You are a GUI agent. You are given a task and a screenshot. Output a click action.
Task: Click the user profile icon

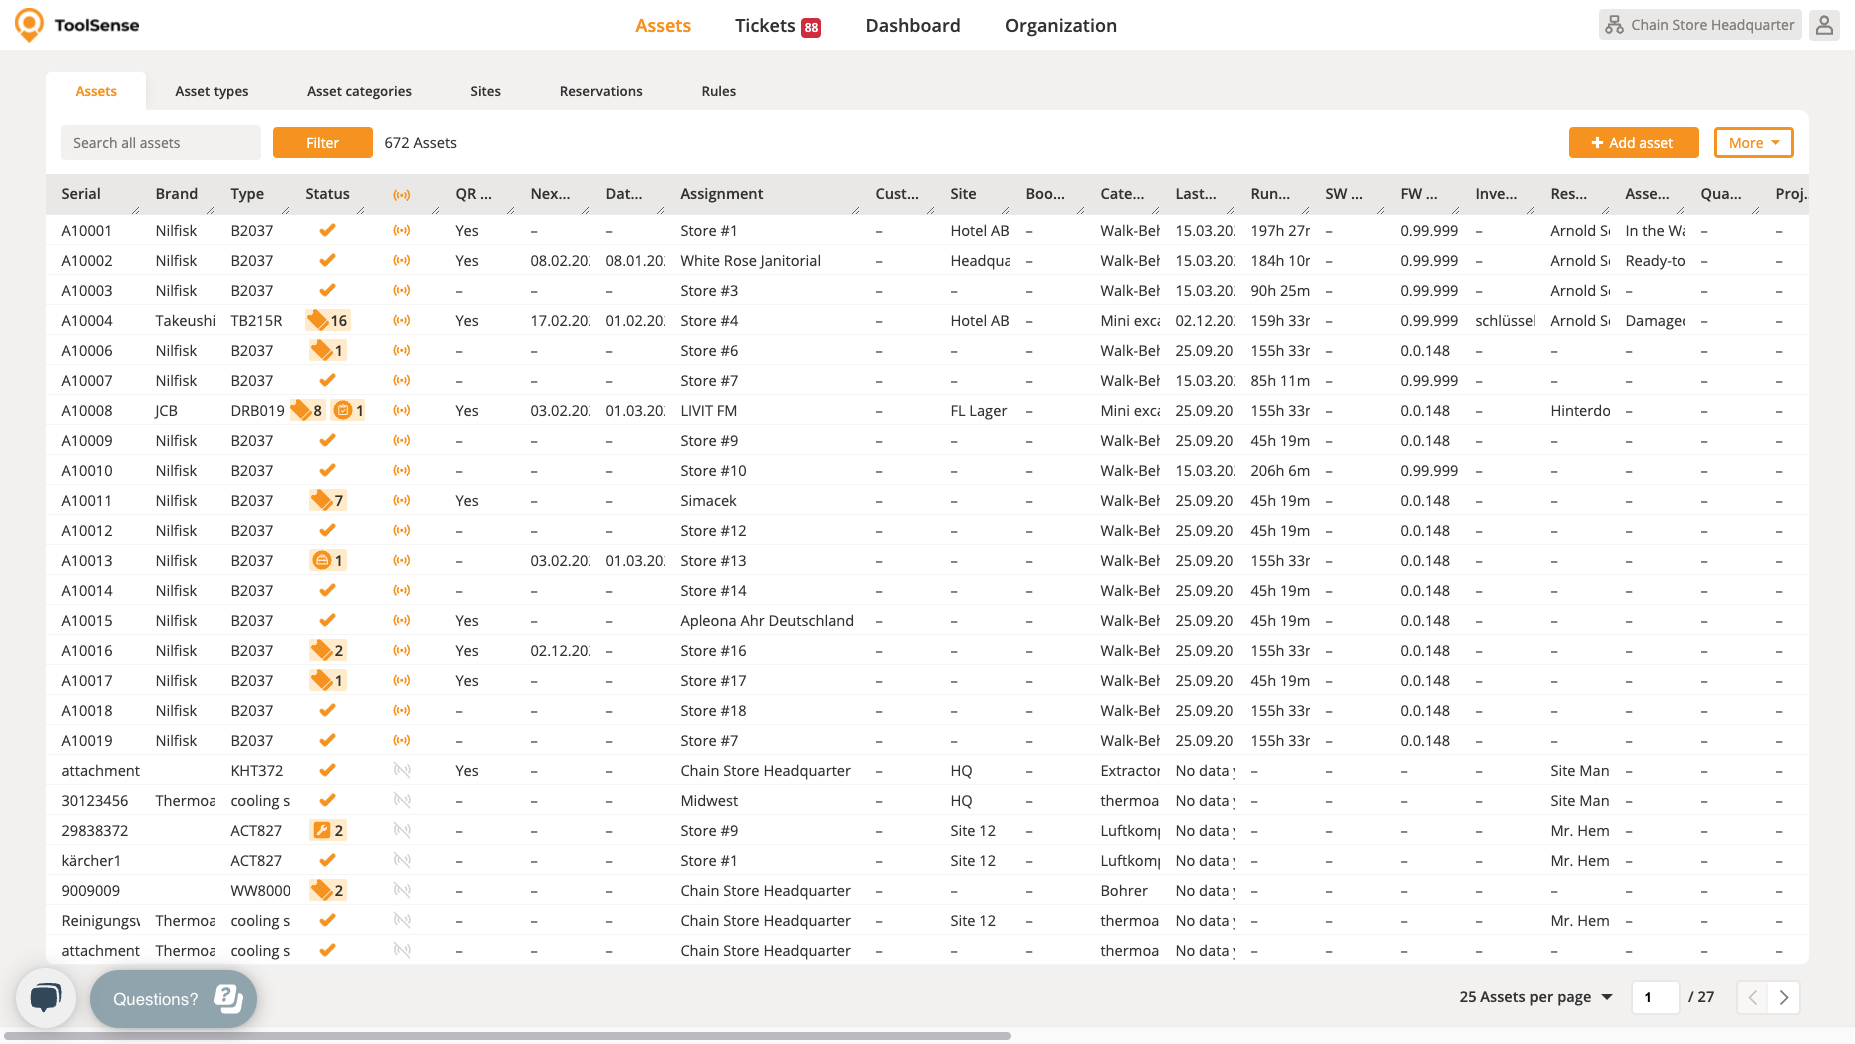[1824, 25]
